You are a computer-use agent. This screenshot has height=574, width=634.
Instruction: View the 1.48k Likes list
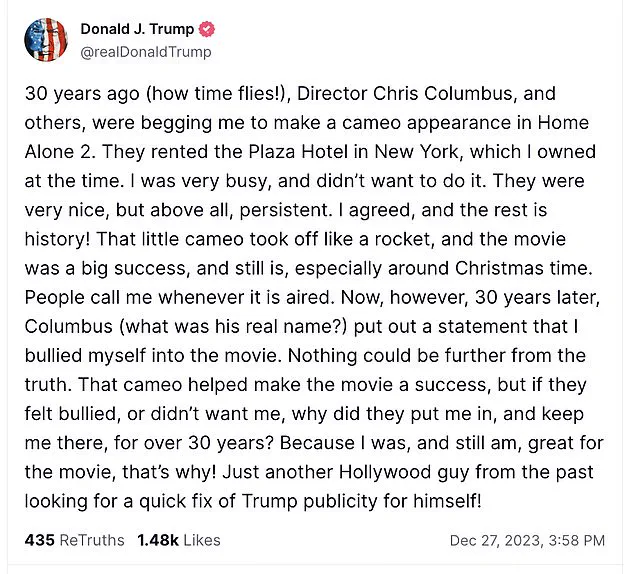(x=177, y=540)
